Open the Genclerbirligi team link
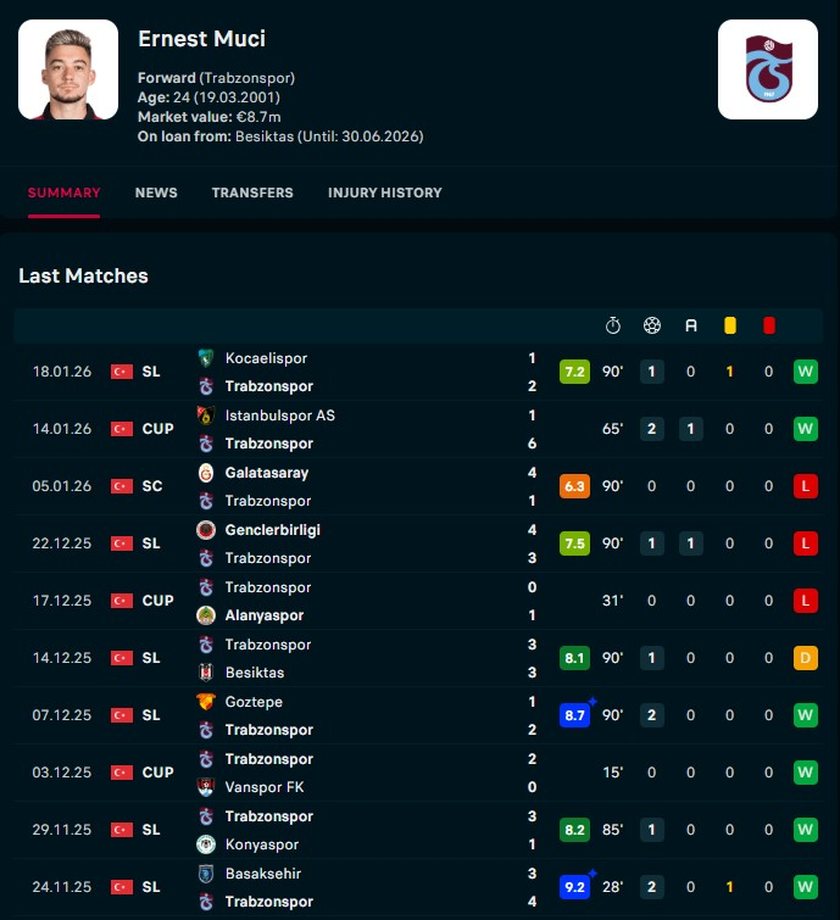Viewport: 840px width, 920px height. tap(272, 530)
